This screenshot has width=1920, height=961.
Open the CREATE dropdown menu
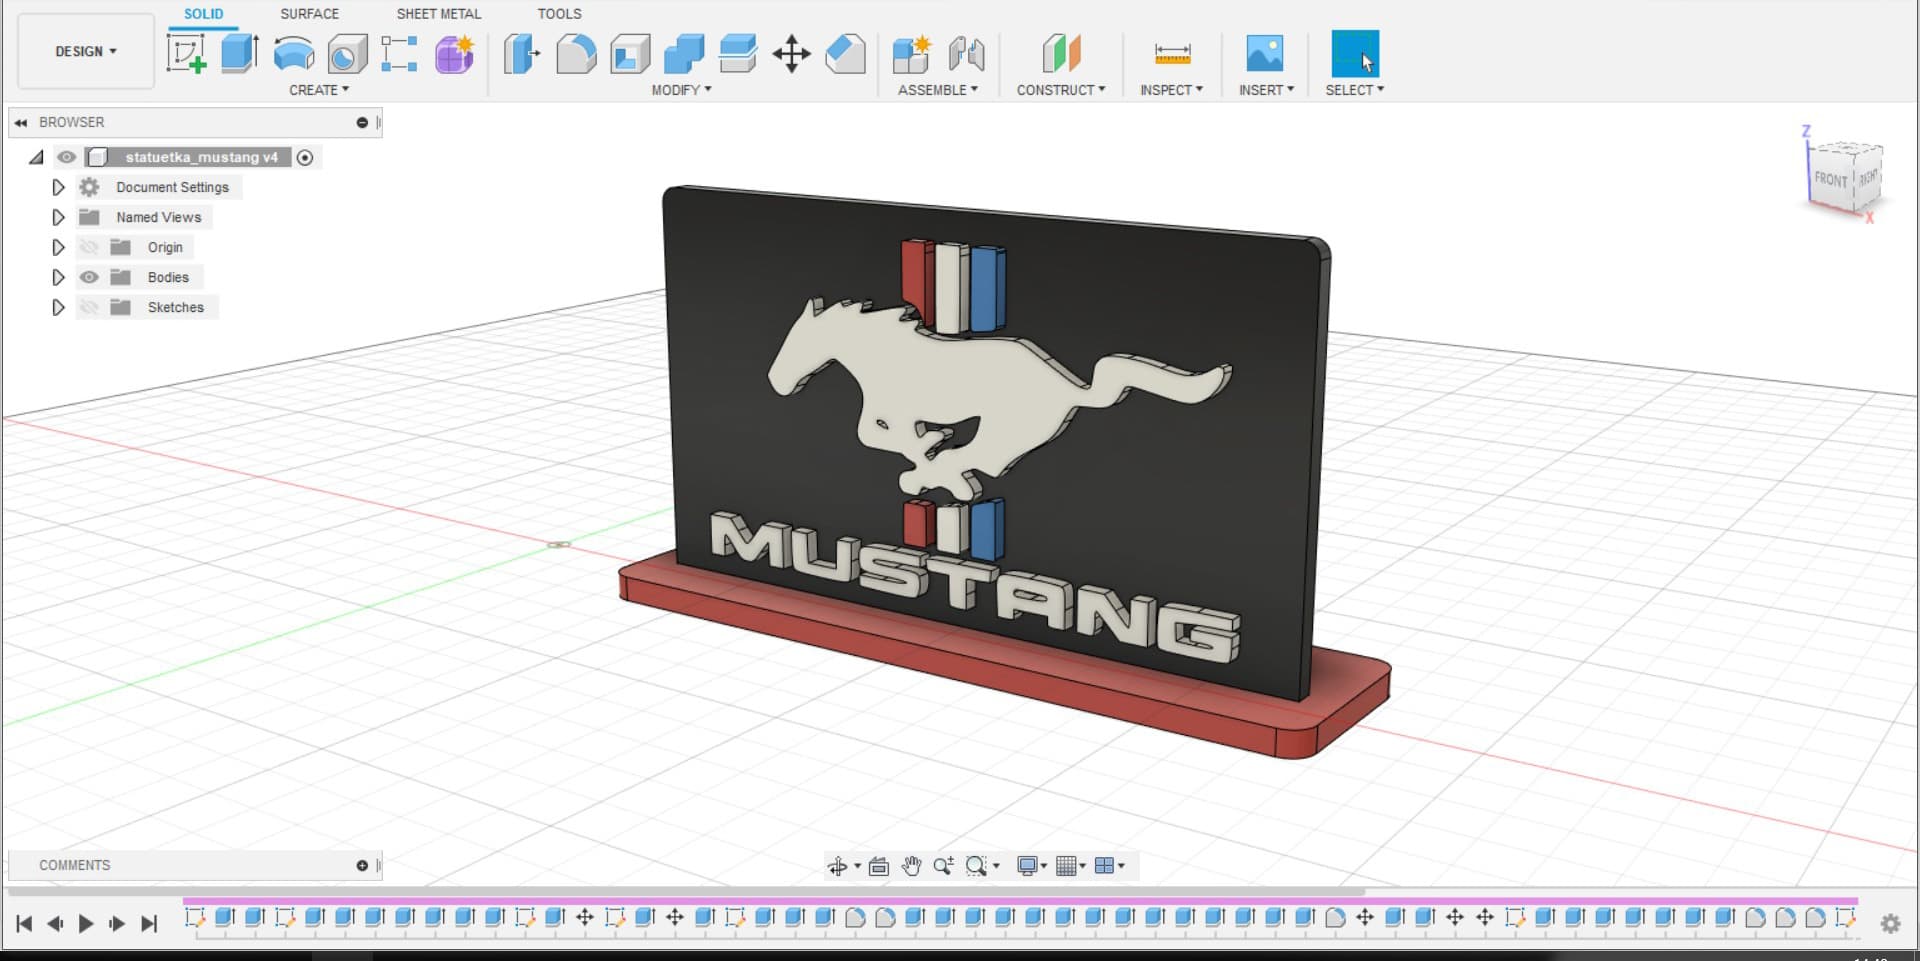coord(319,90)
